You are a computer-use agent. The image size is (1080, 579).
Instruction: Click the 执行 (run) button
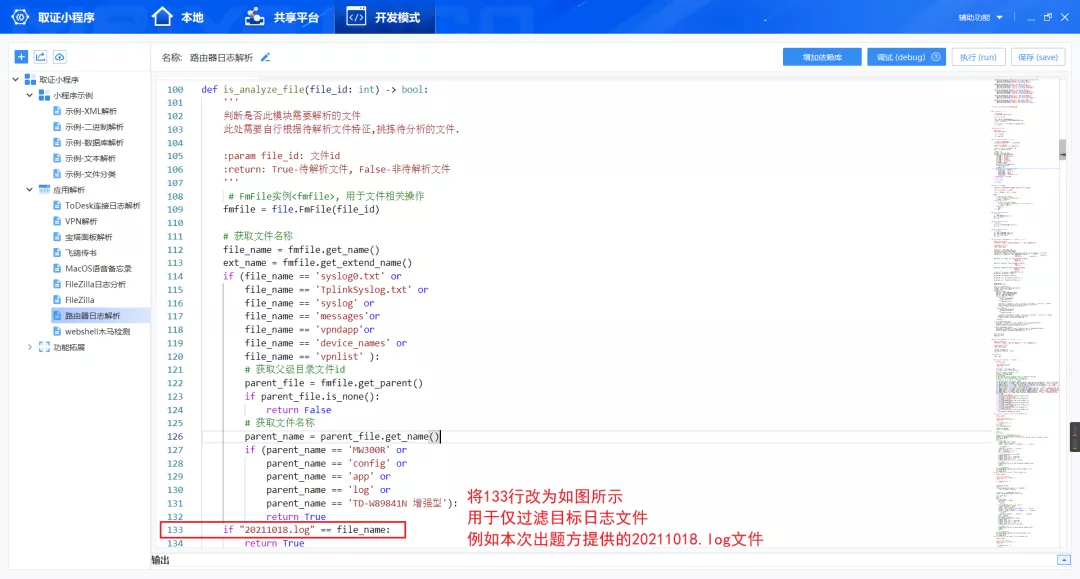tap(978, 57)
